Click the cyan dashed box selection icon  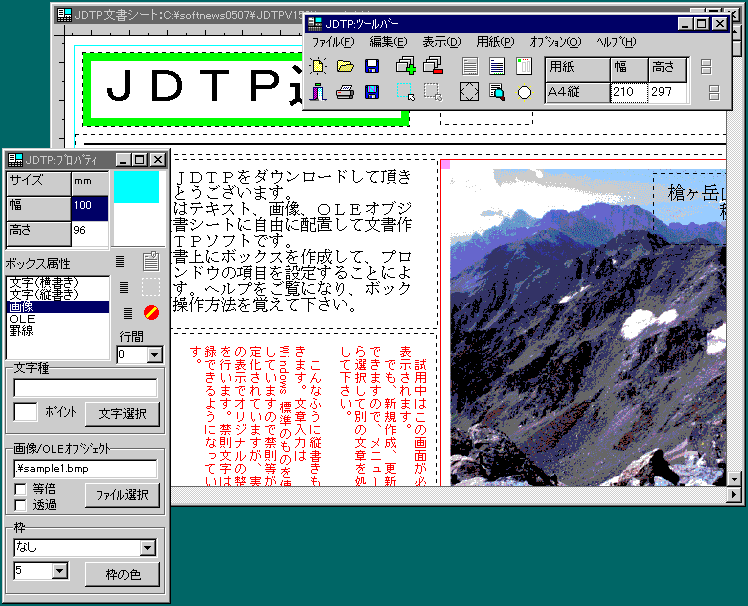click(x=405, y=92)
